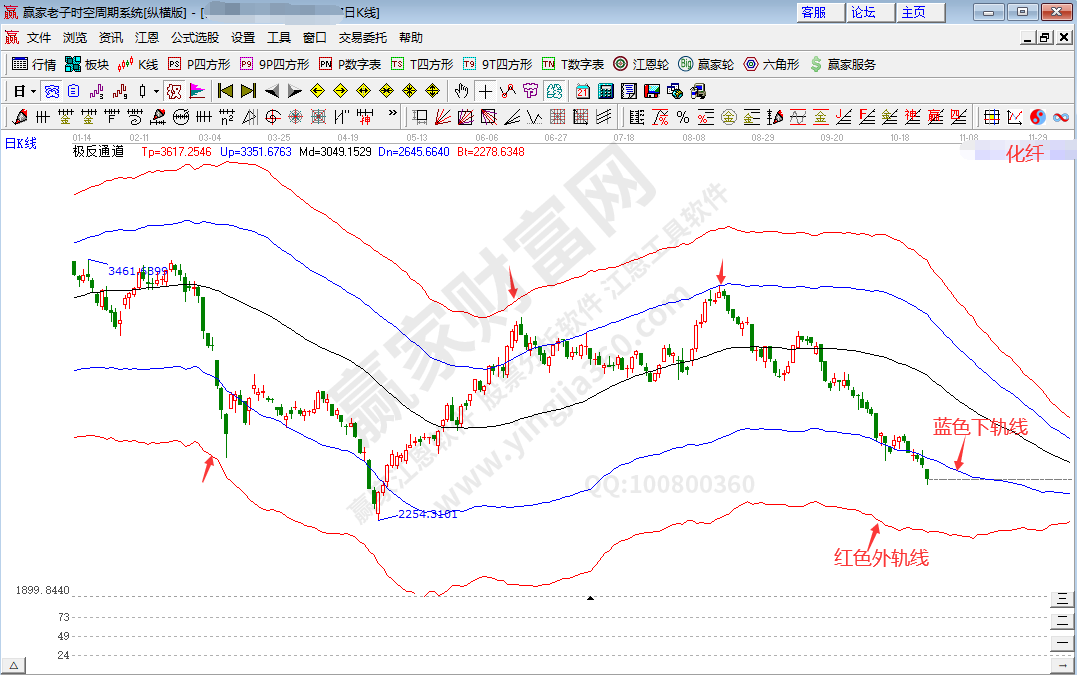This screenshot has width=1077, height=675.
Task: Click the 日K线 label on chart
Action: tap(21, 143)
